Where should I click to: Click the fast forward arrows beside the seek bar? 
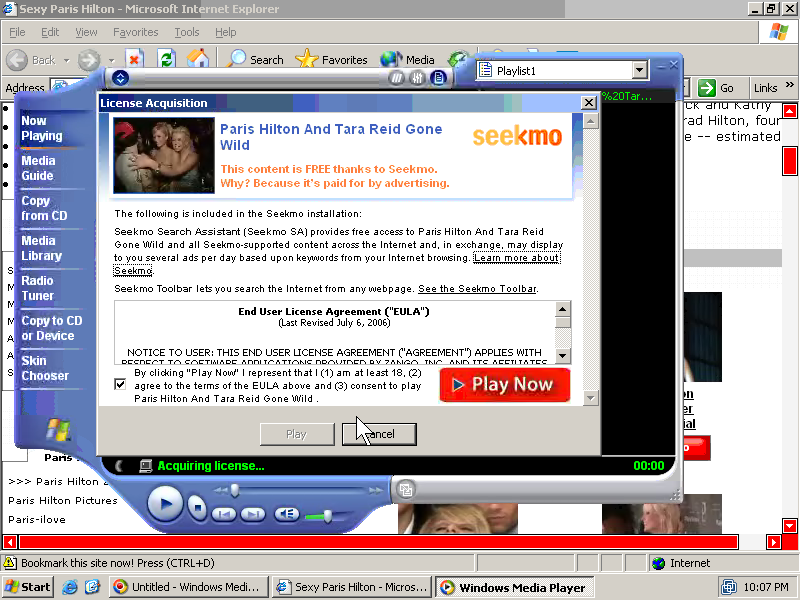point(376,490)
